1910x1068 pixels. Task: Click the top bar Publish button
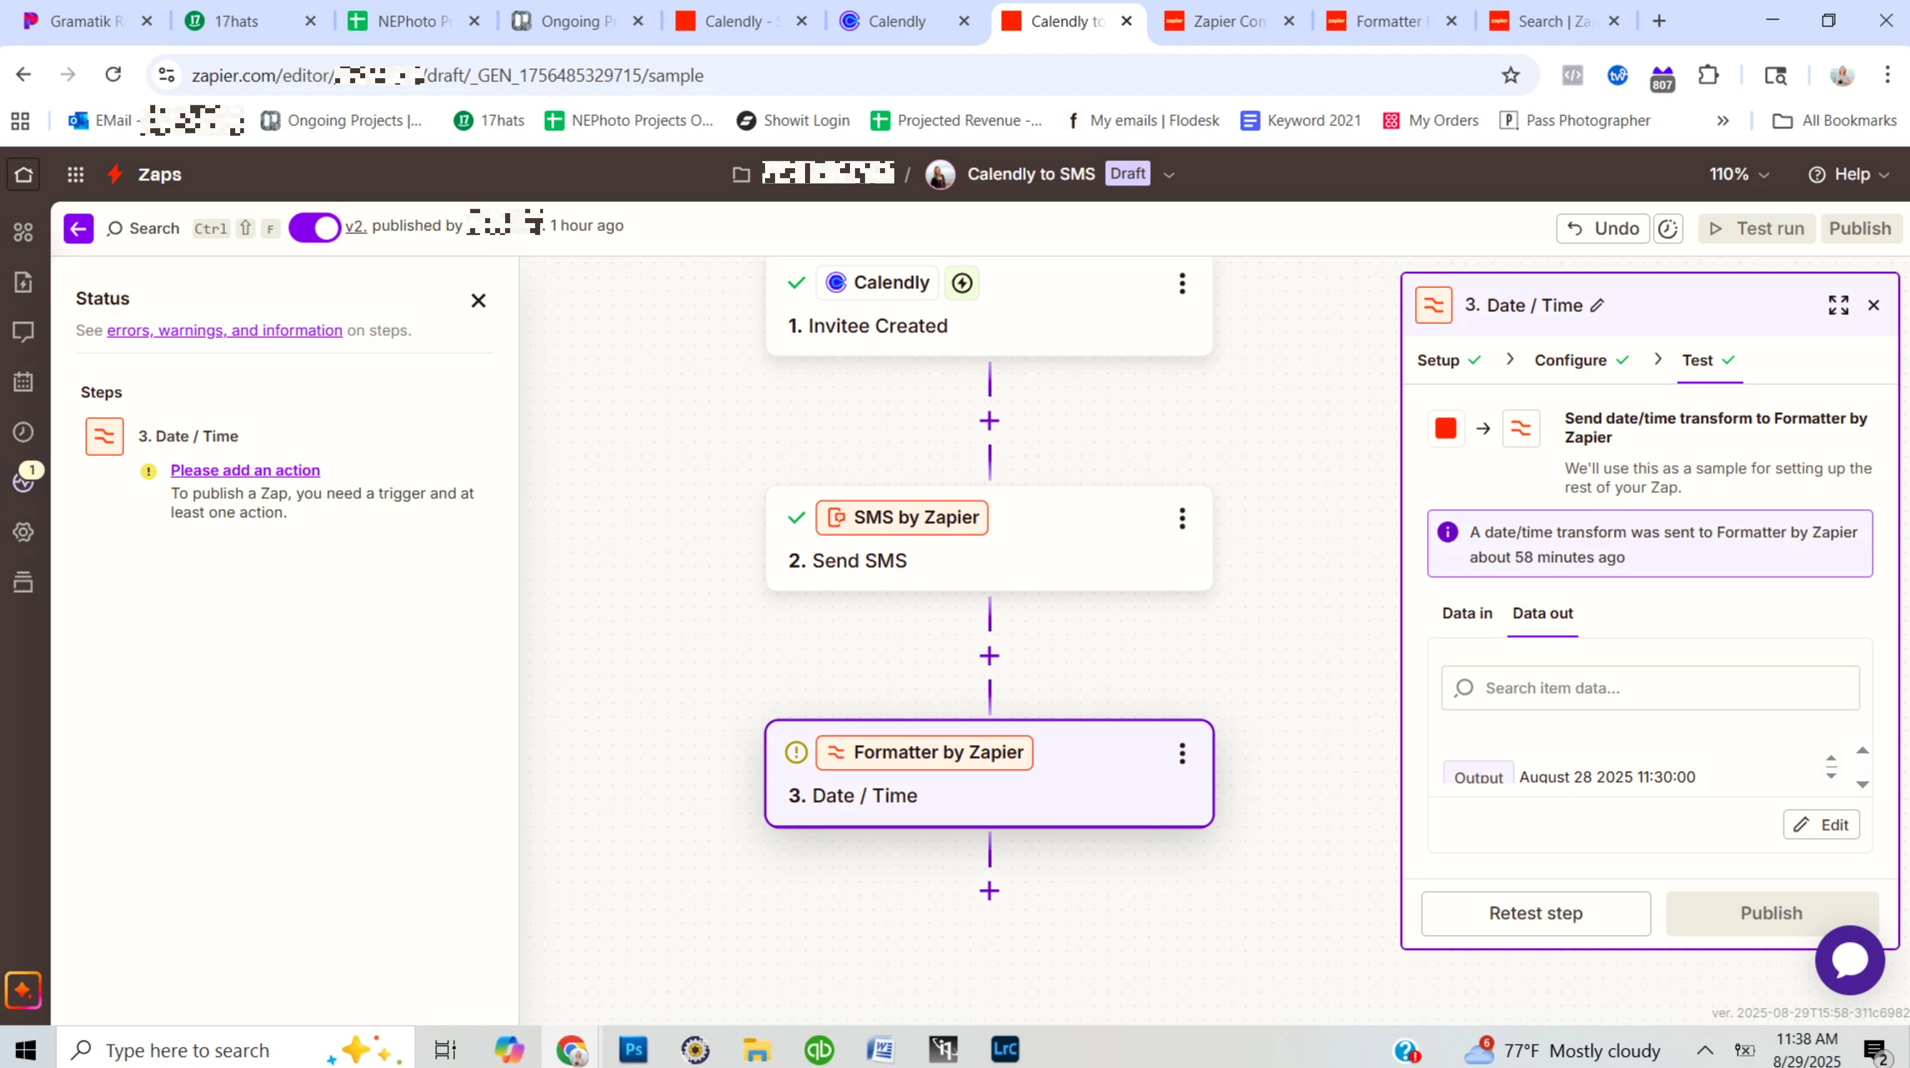pyautogui.click(x=1860, y=228)
